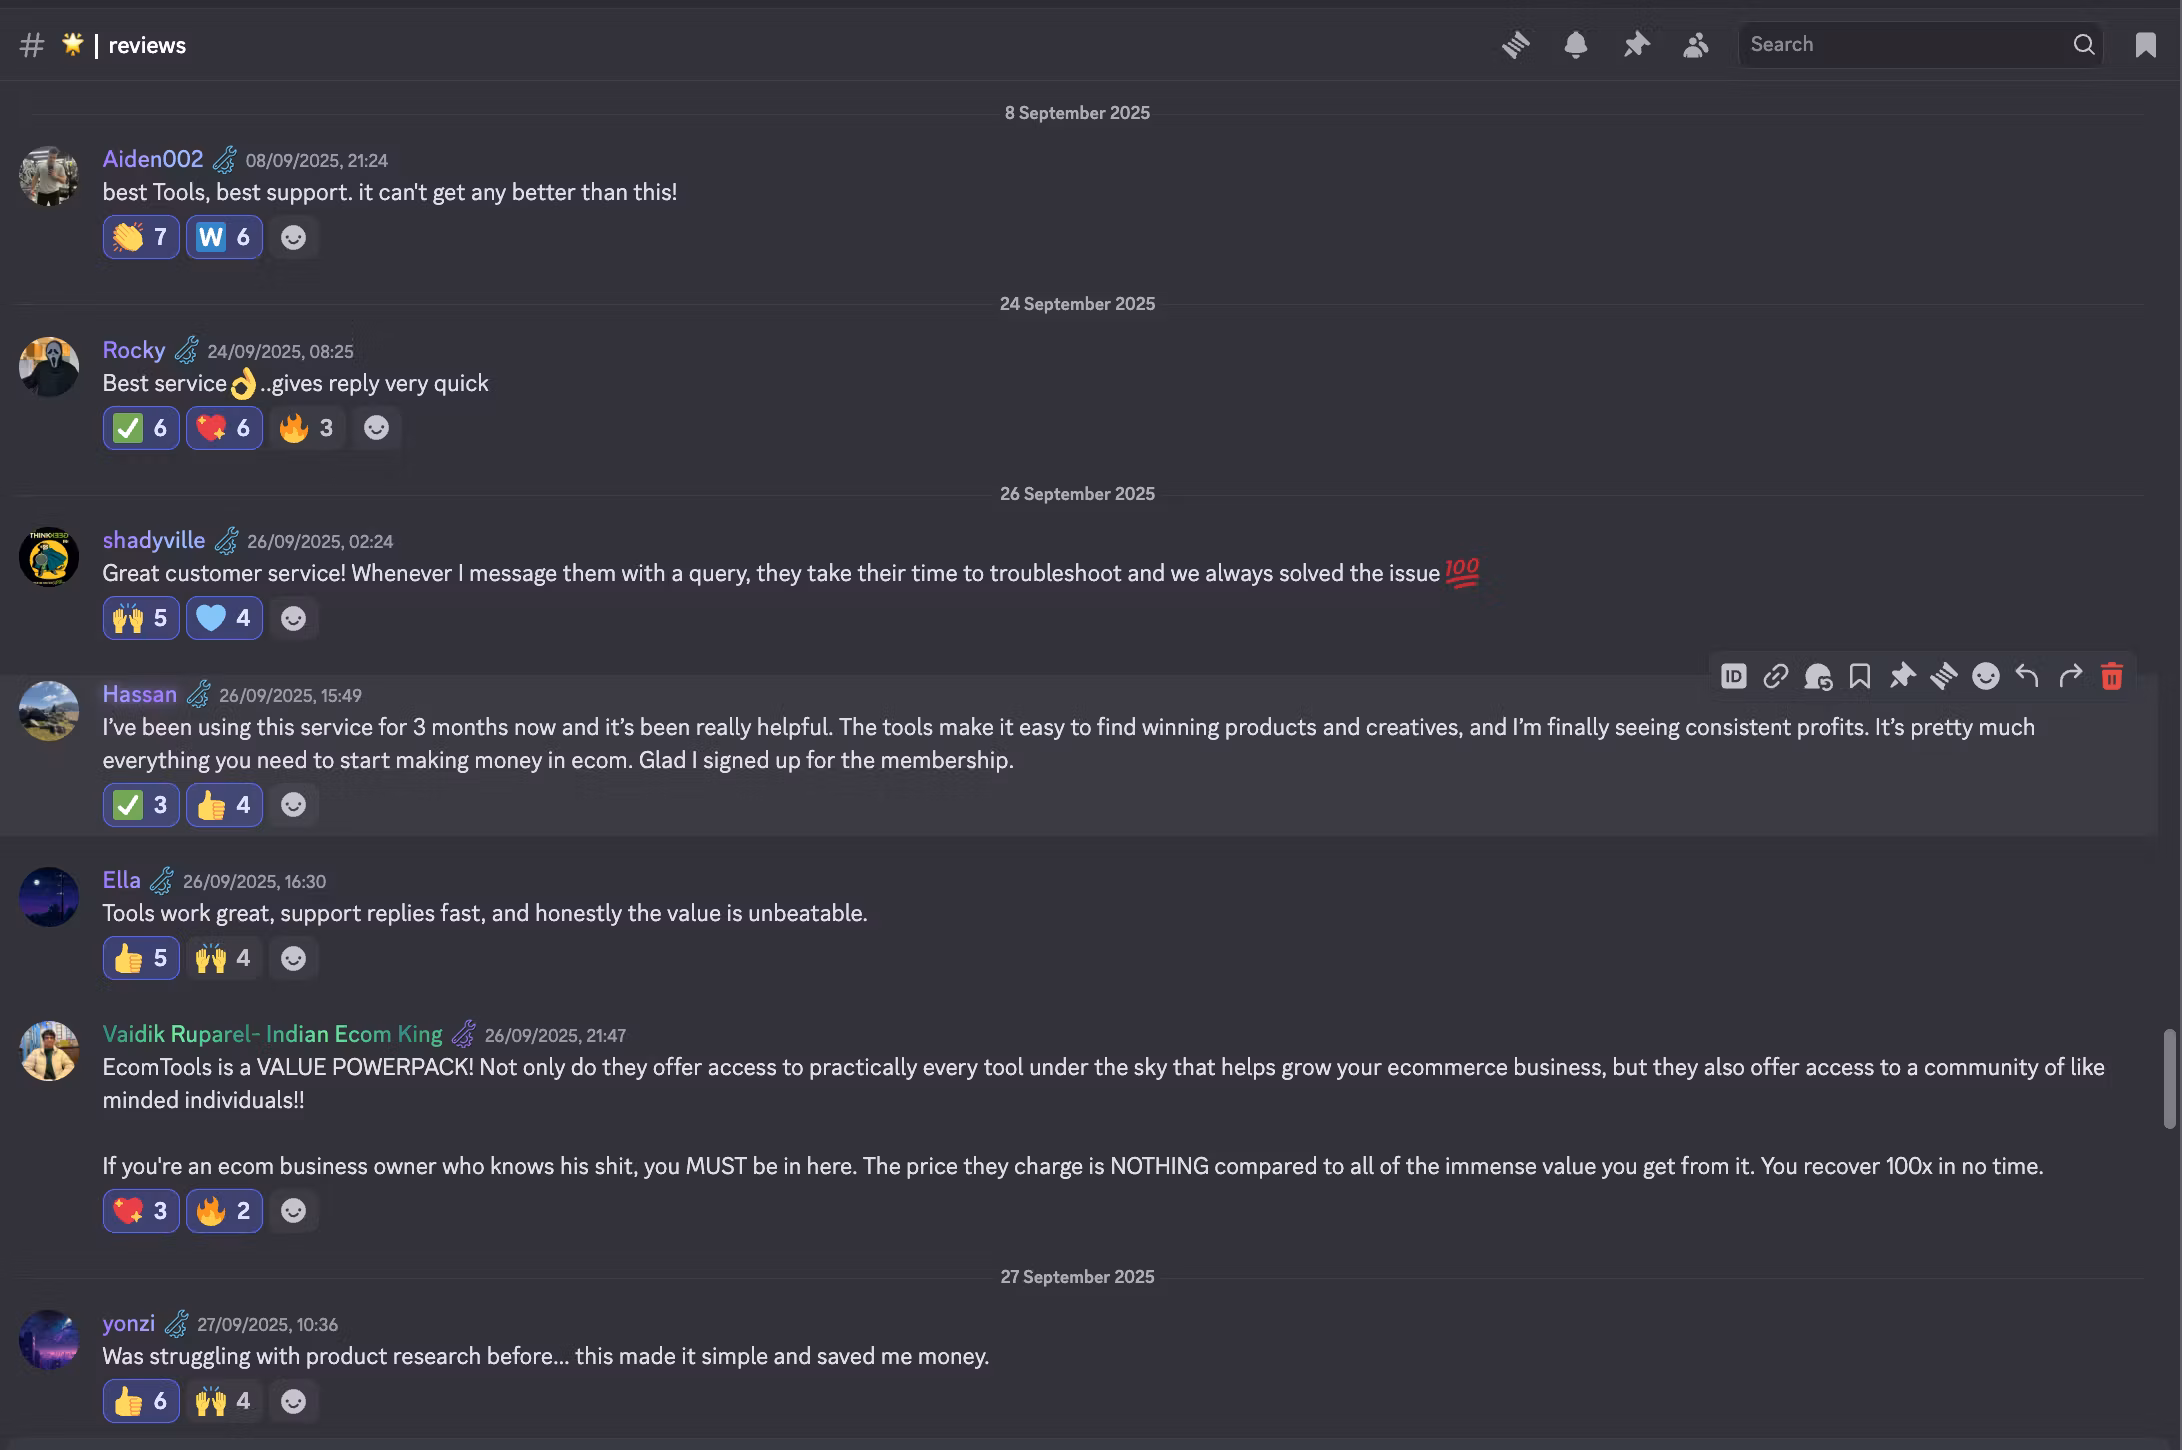Click yonzi's avatar thumbnail
The width and height of the screenshot is (2182, 1450).
pos(49,1340)
